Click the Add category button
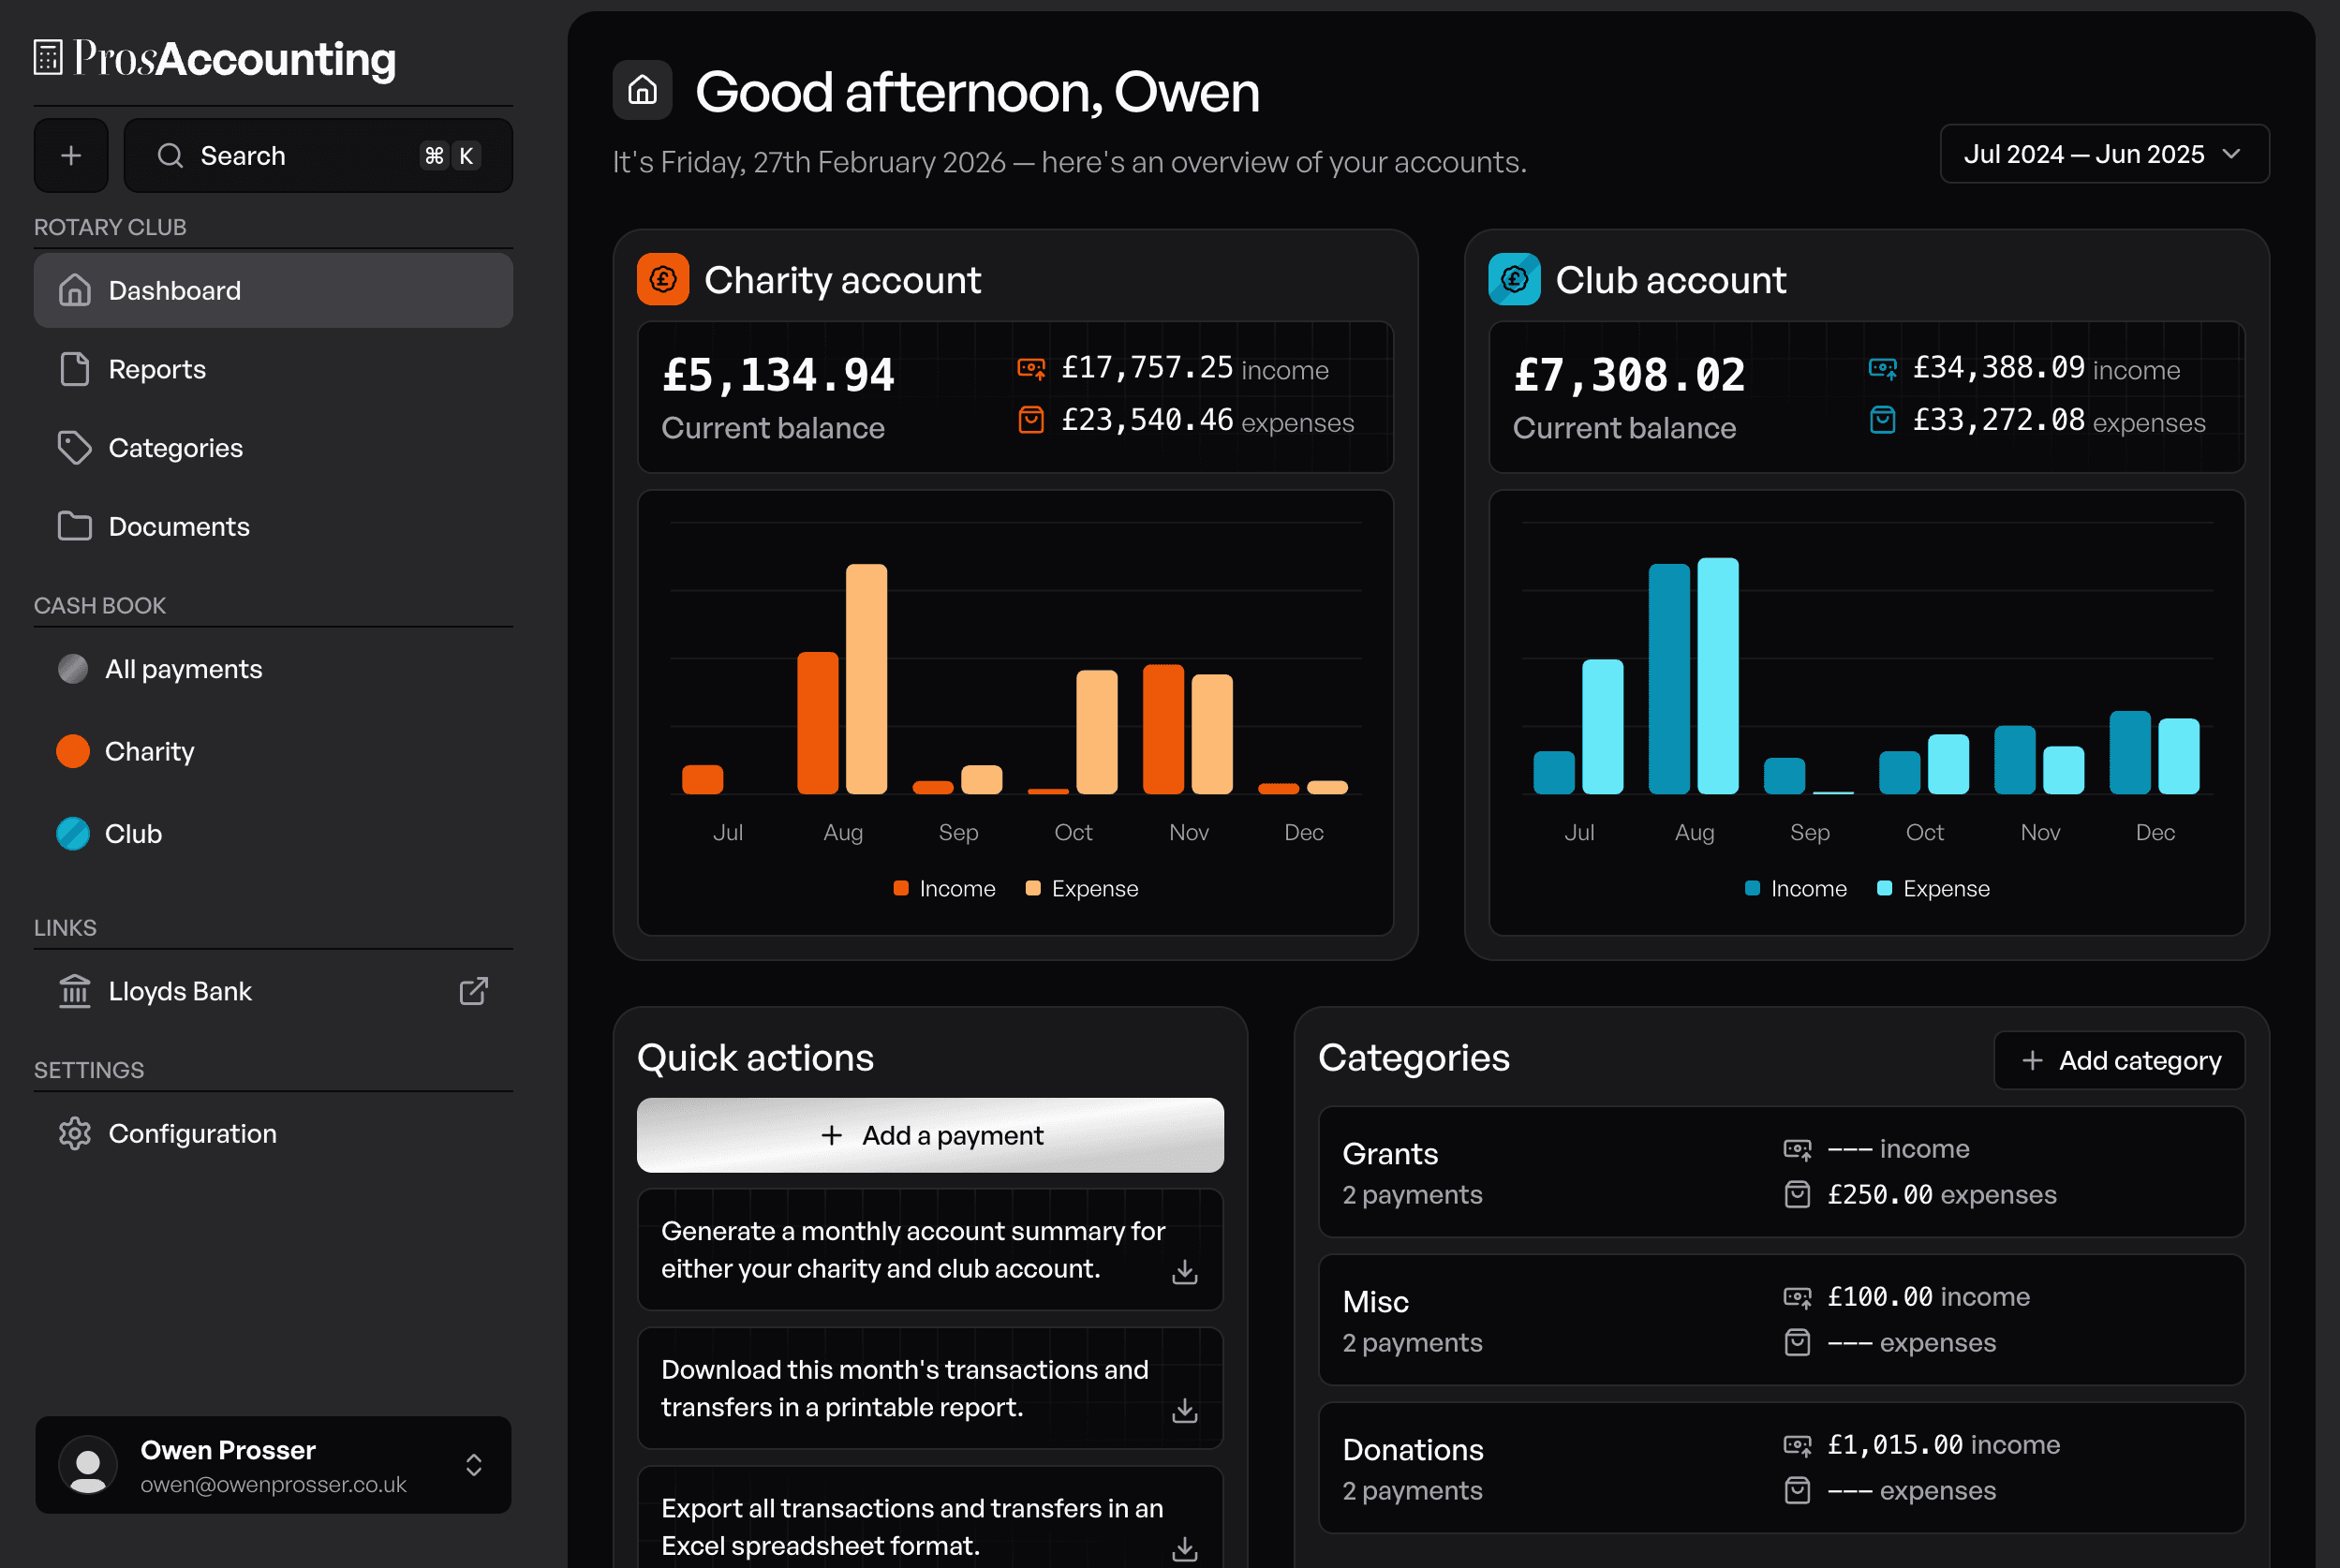 click(x=2119, y=1060)
